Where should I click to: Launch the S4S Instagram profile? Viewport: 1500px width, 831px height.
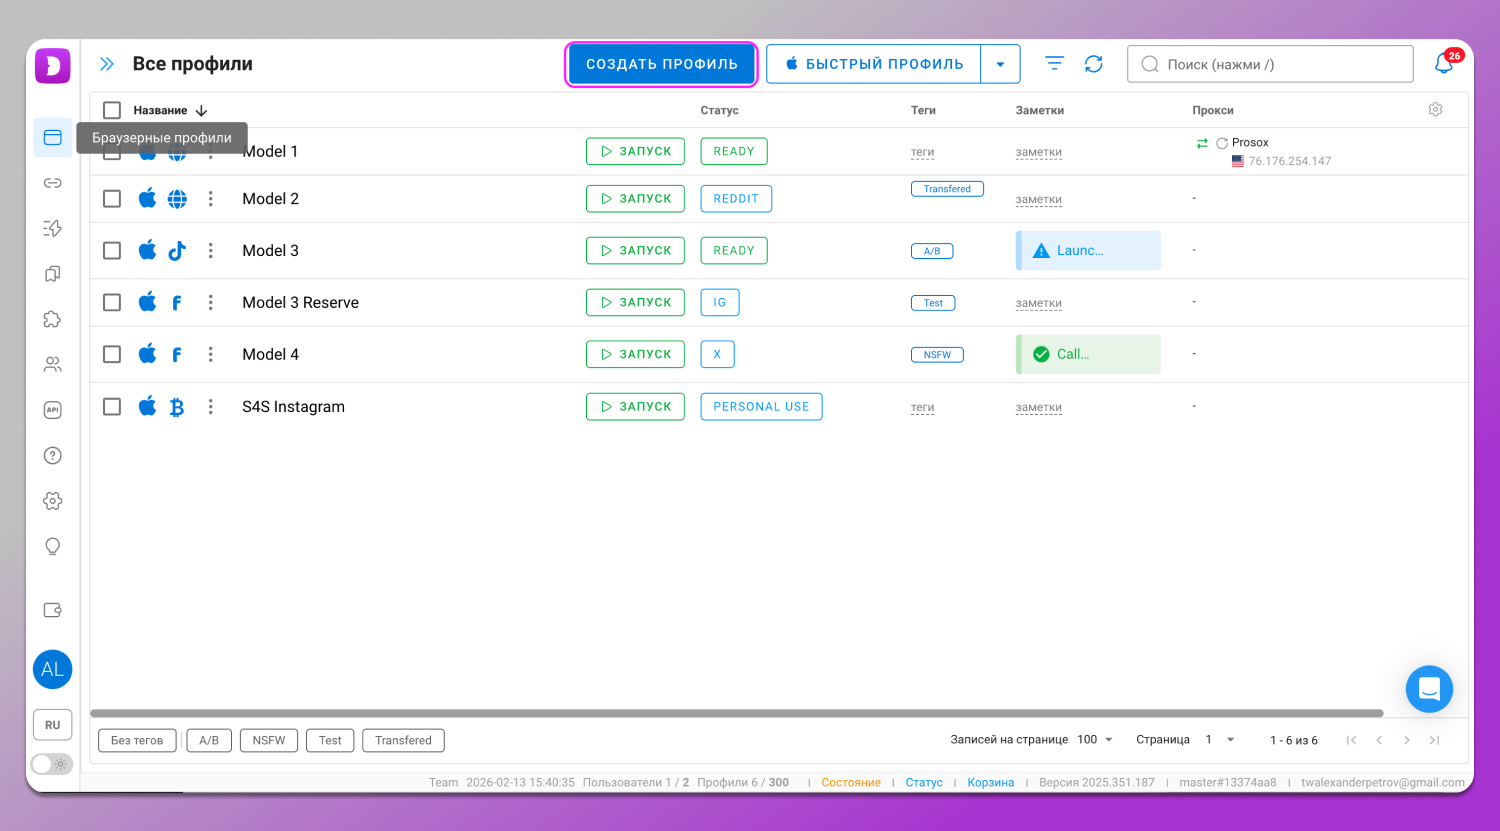[635, 407]
